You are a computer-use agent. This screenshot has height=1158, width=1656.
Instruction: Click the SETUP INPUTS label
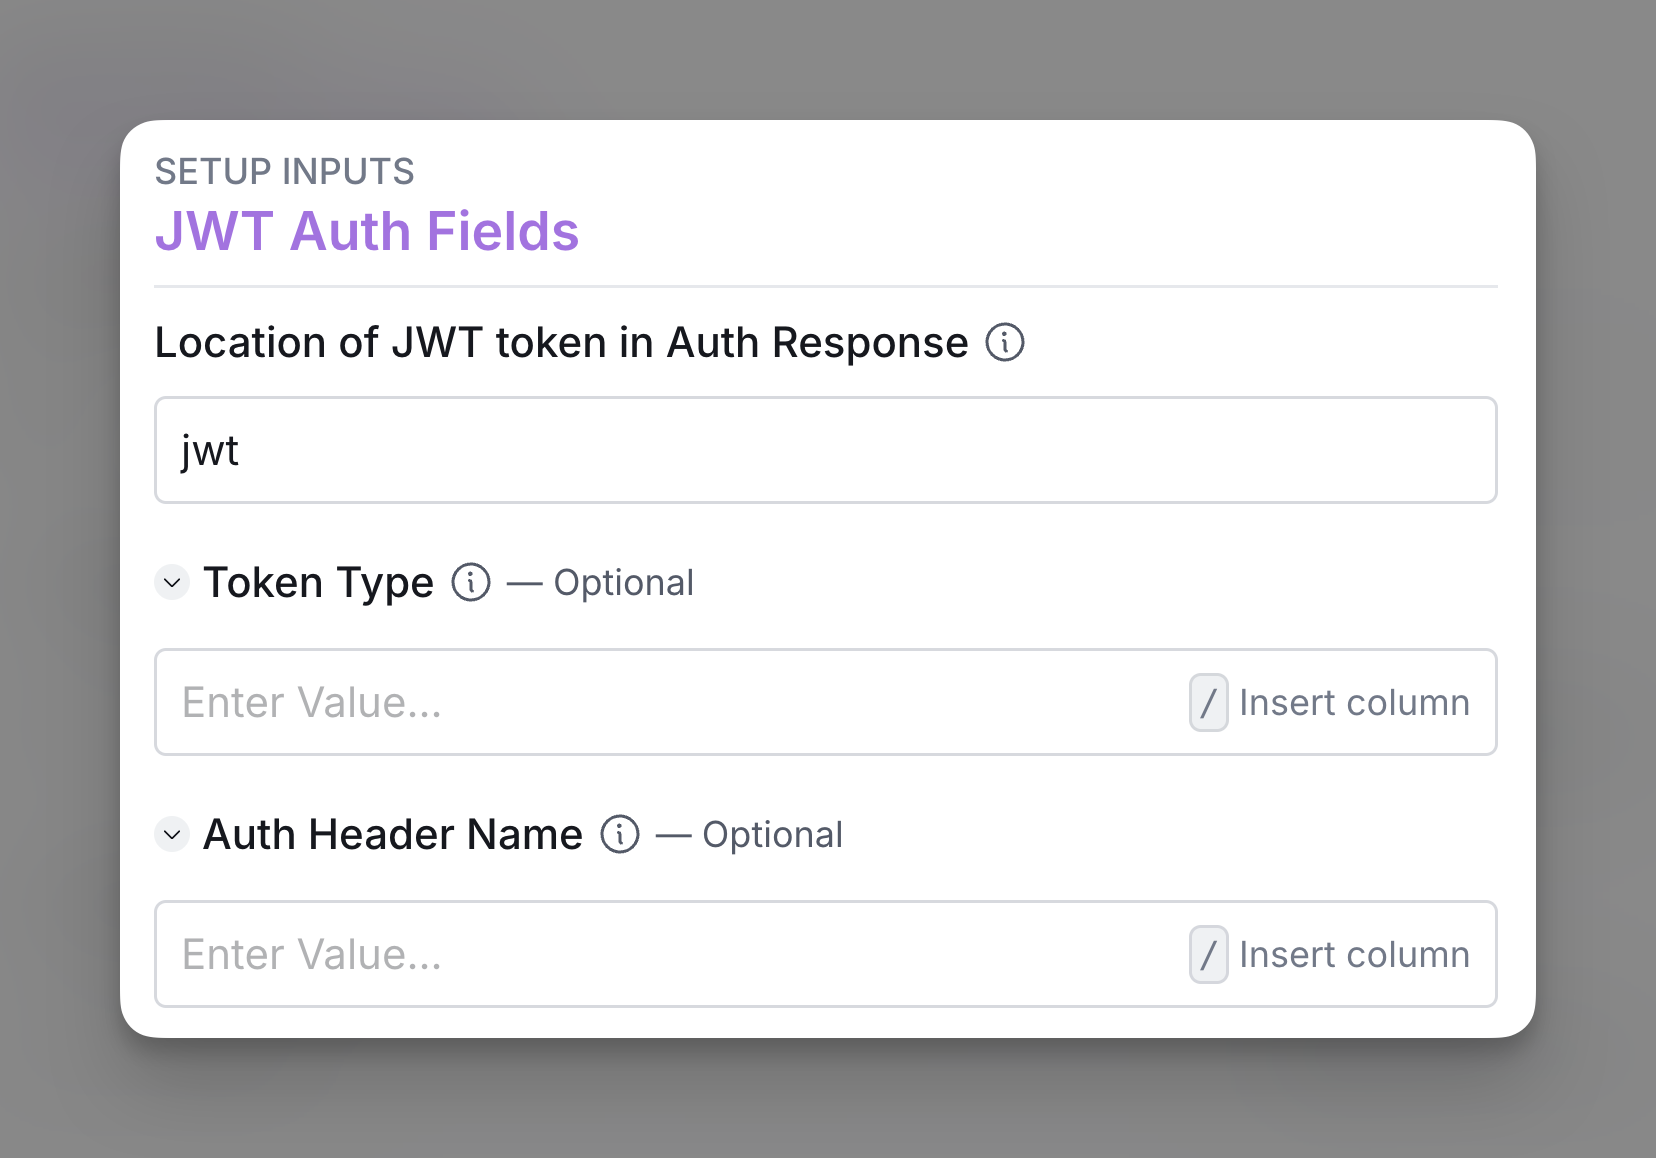pyautogui.click(x=285, y=171)
